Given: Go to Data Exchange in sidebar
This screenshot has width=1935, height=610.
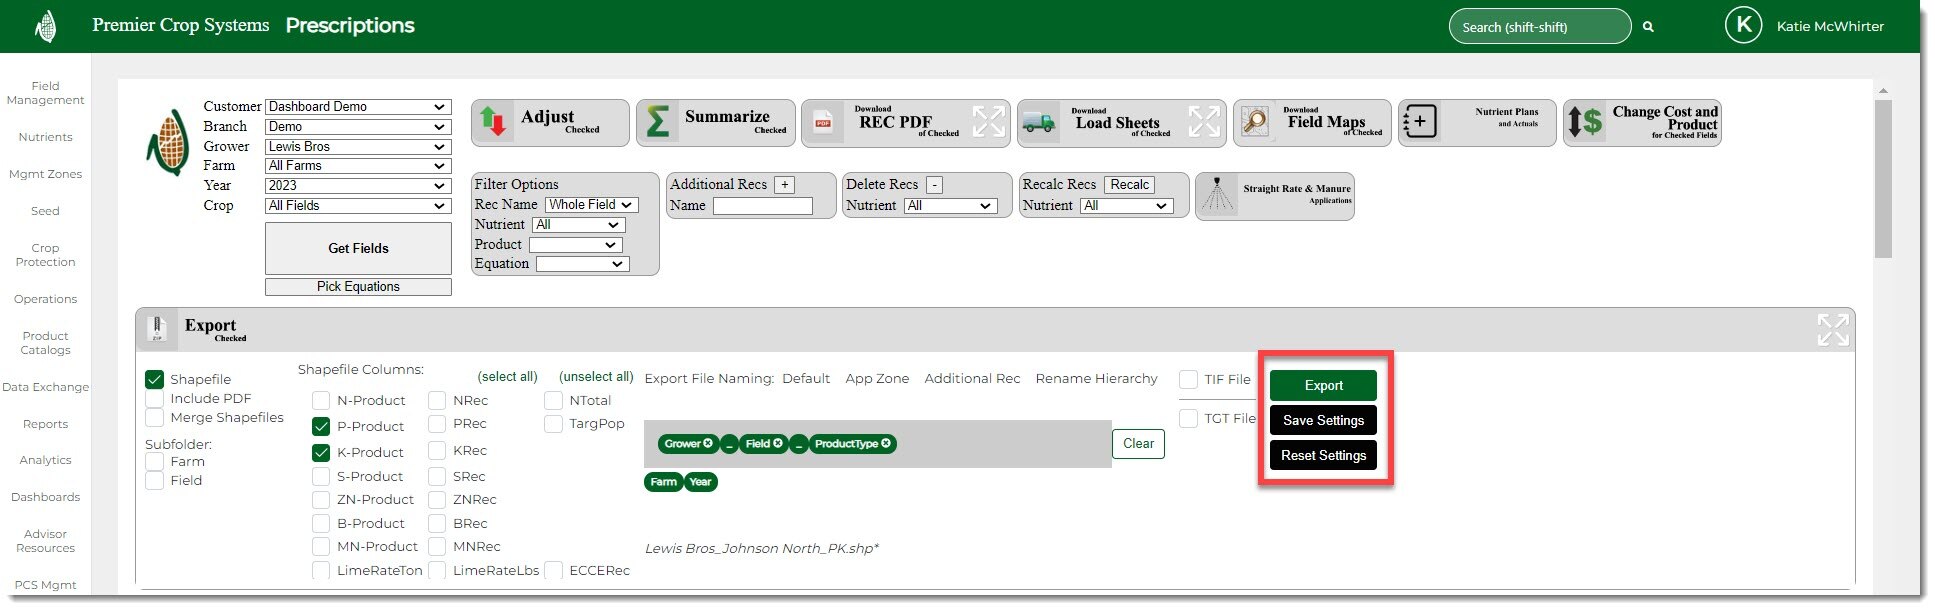Looking at the screenshot, I should [x=45, y=387].
